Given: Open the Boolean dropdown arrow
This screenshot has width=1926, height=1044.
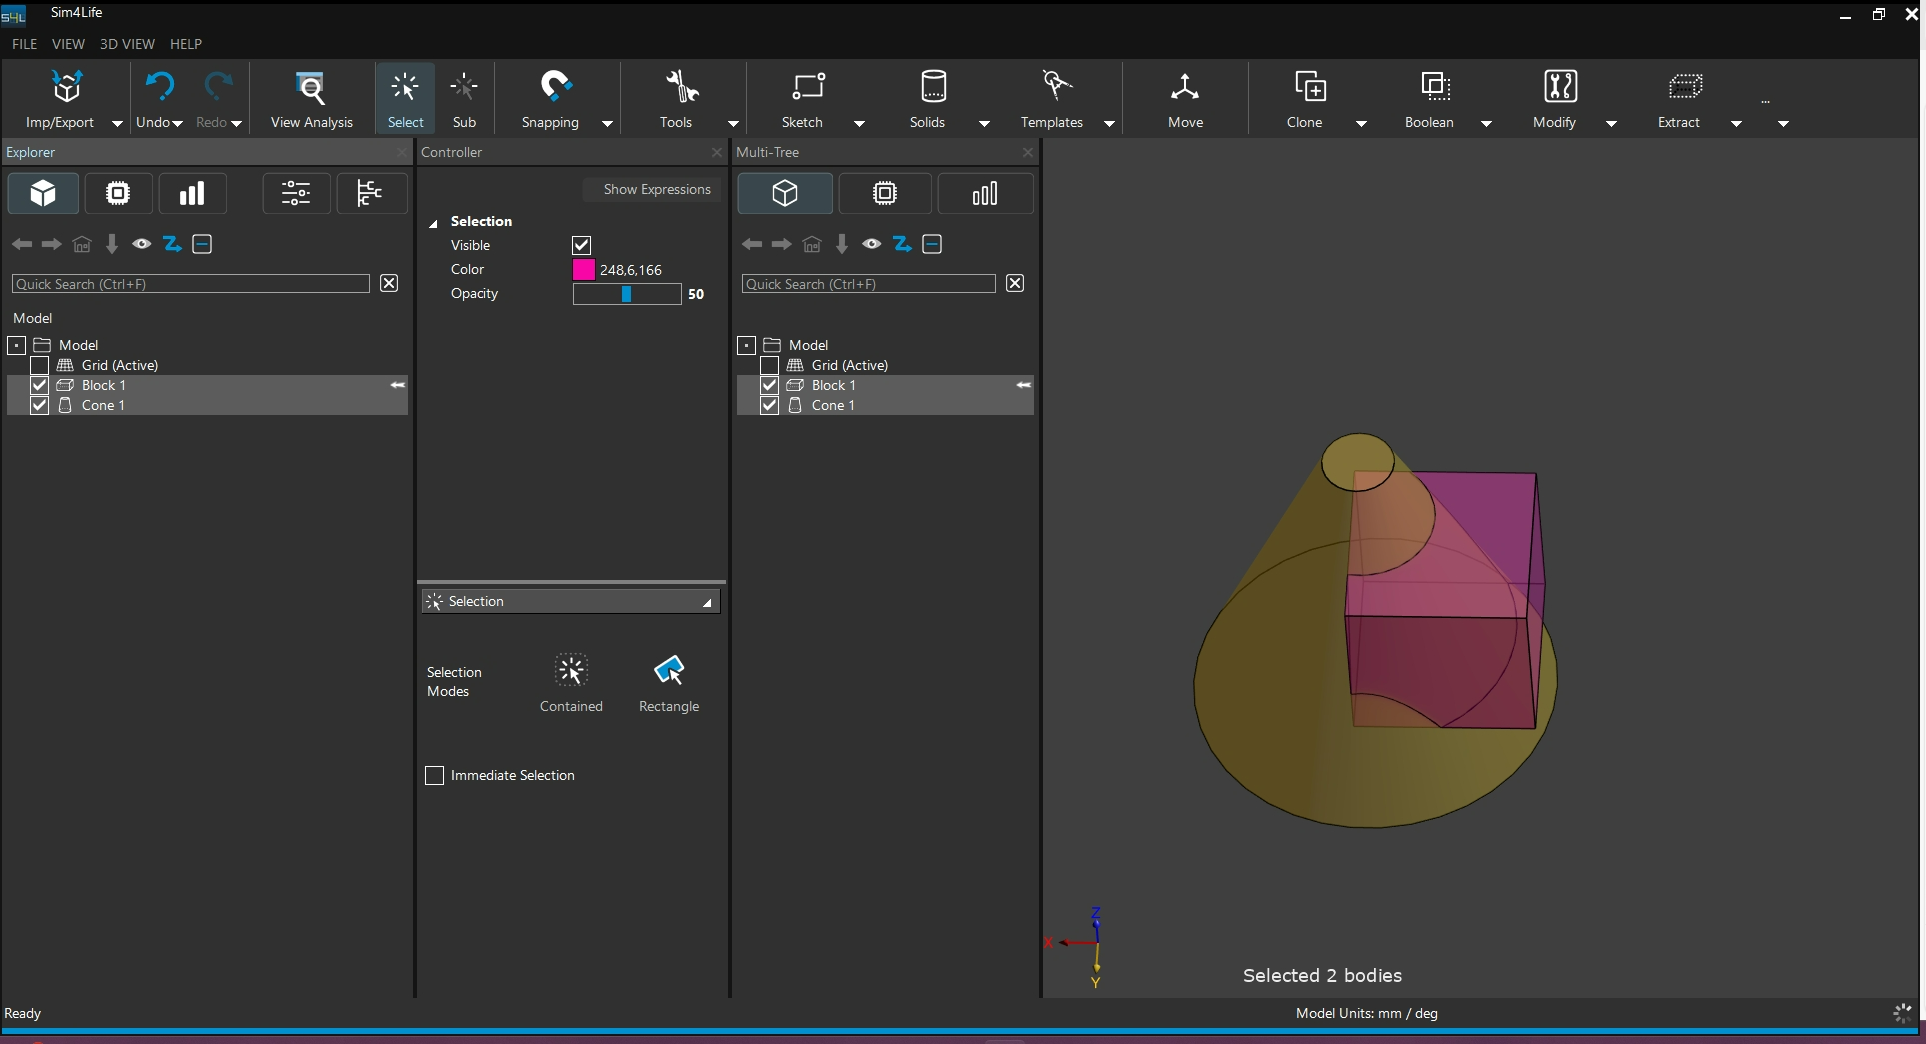Looking at the screenshot, I should pos(1486,123).
